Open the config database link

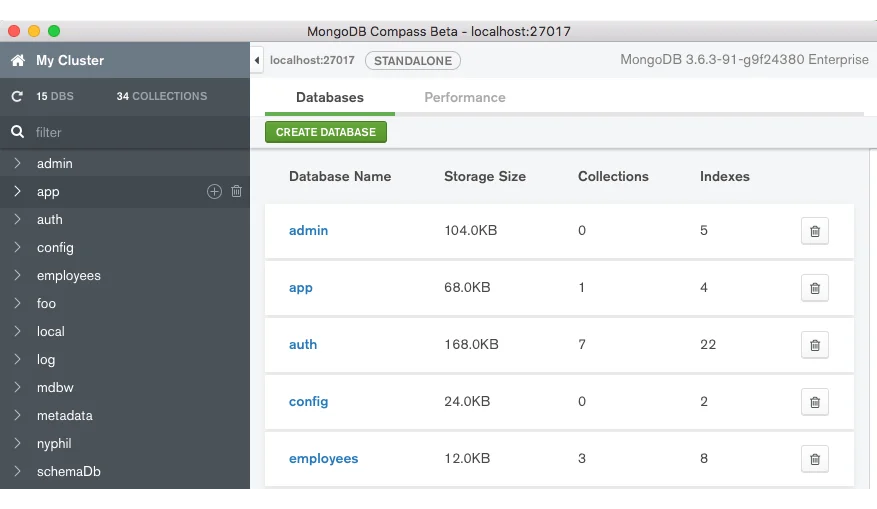308,402
